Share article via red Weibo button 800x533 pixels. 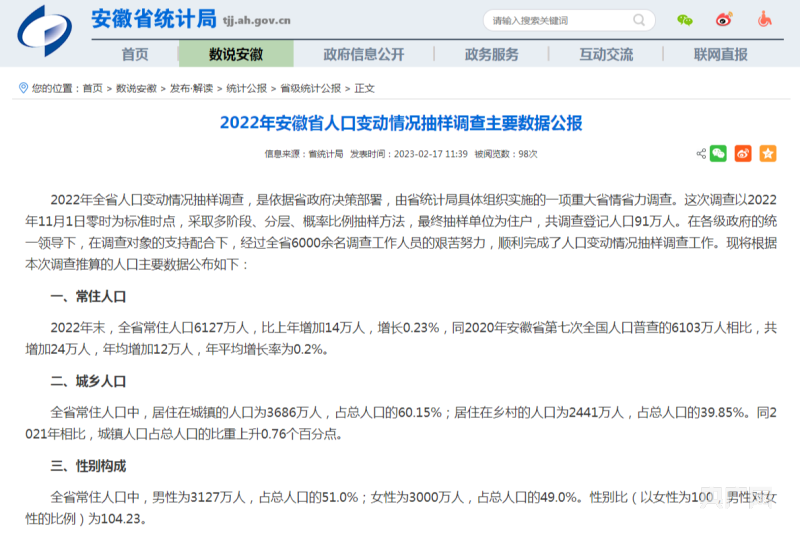(x=743, y=154)
